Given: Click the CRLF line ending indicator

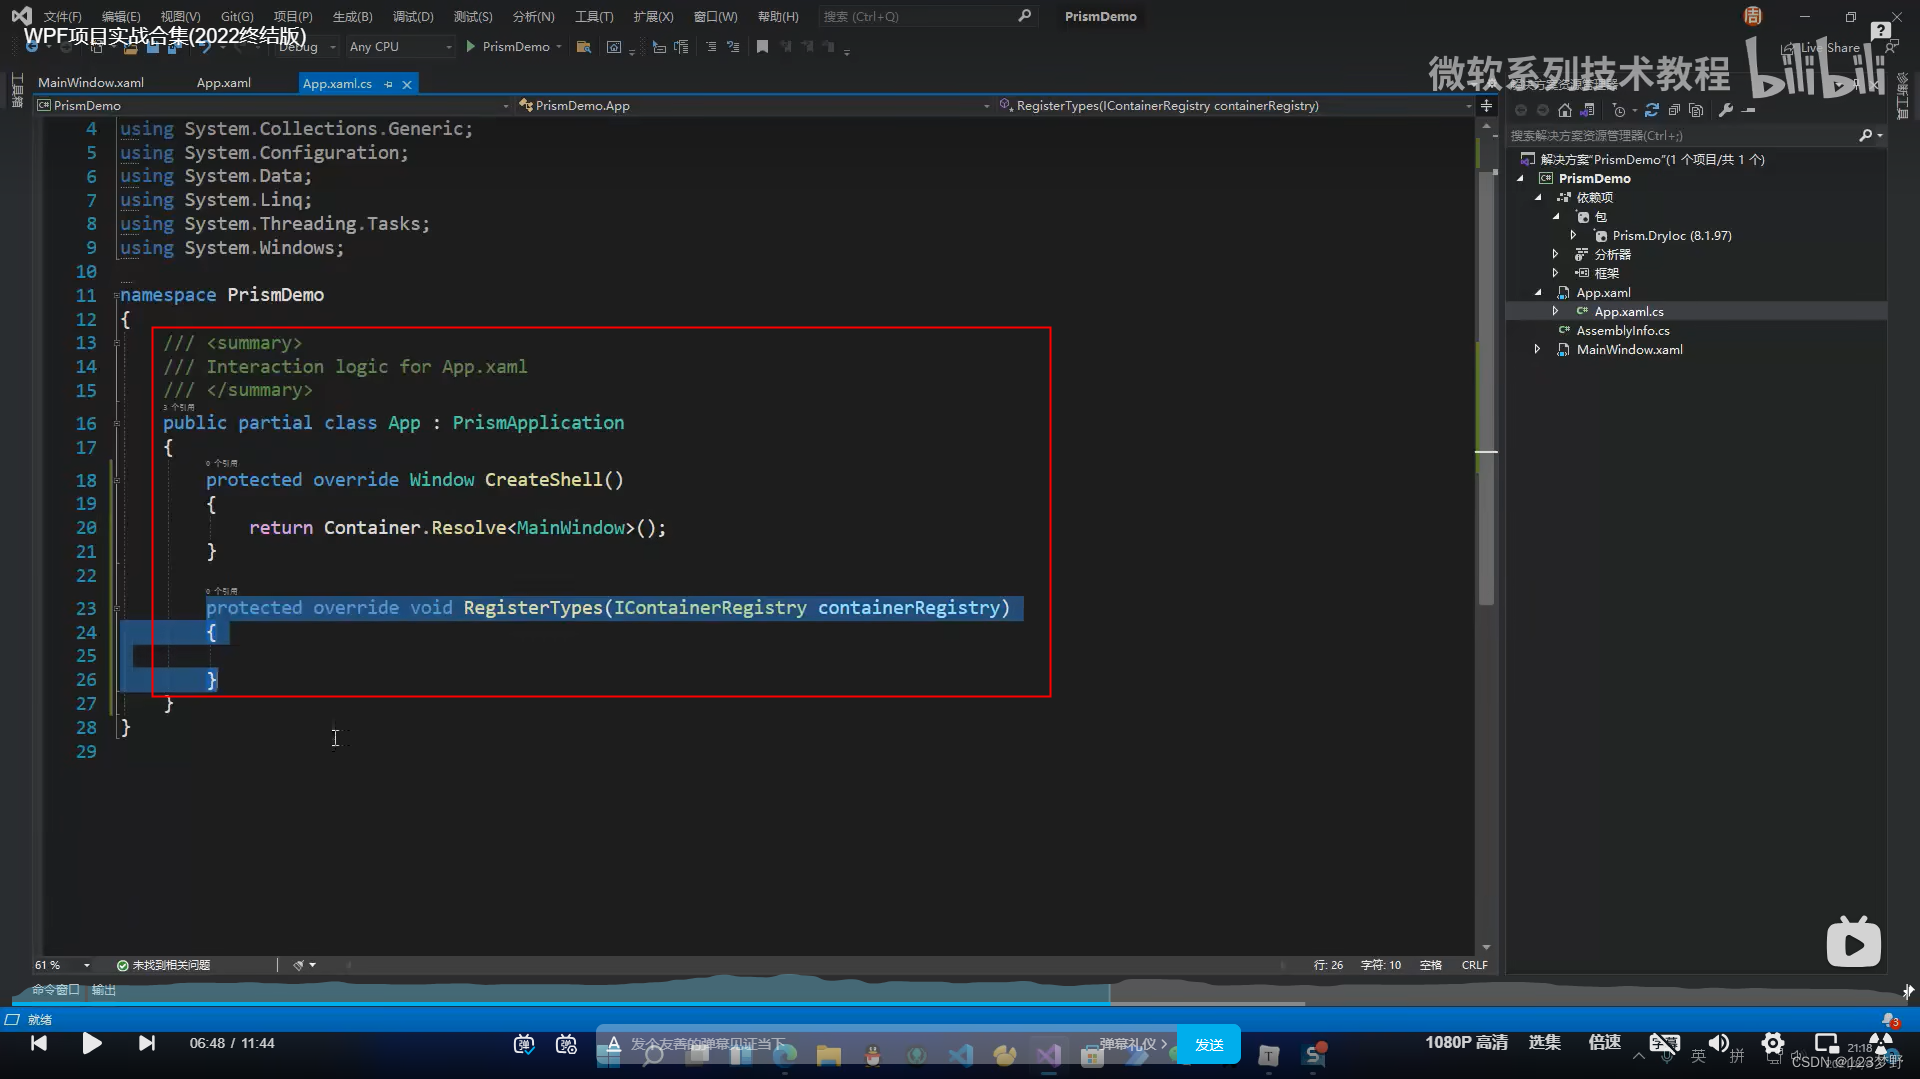Looking at the screenshot, I should click(x=1474, y=965).
